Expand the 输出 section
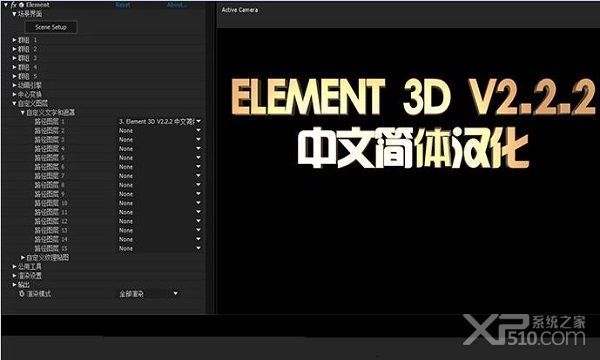Screen dimensions: 600x360 point(14,285)
